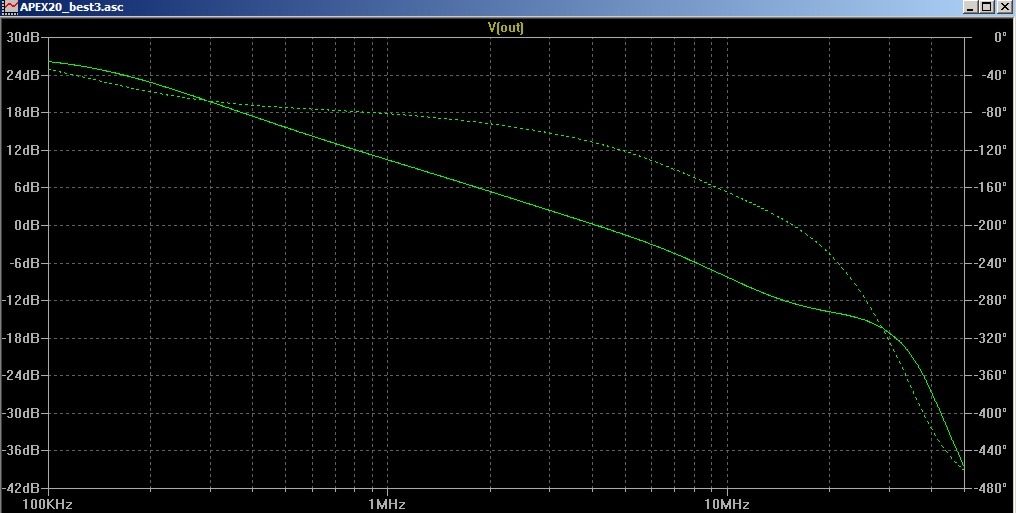This screenshot has height=513, width=1016.
Task: Minimize the APEX20_best3.asc plot window
Action: pyautogui.click(x=970, y=7)
